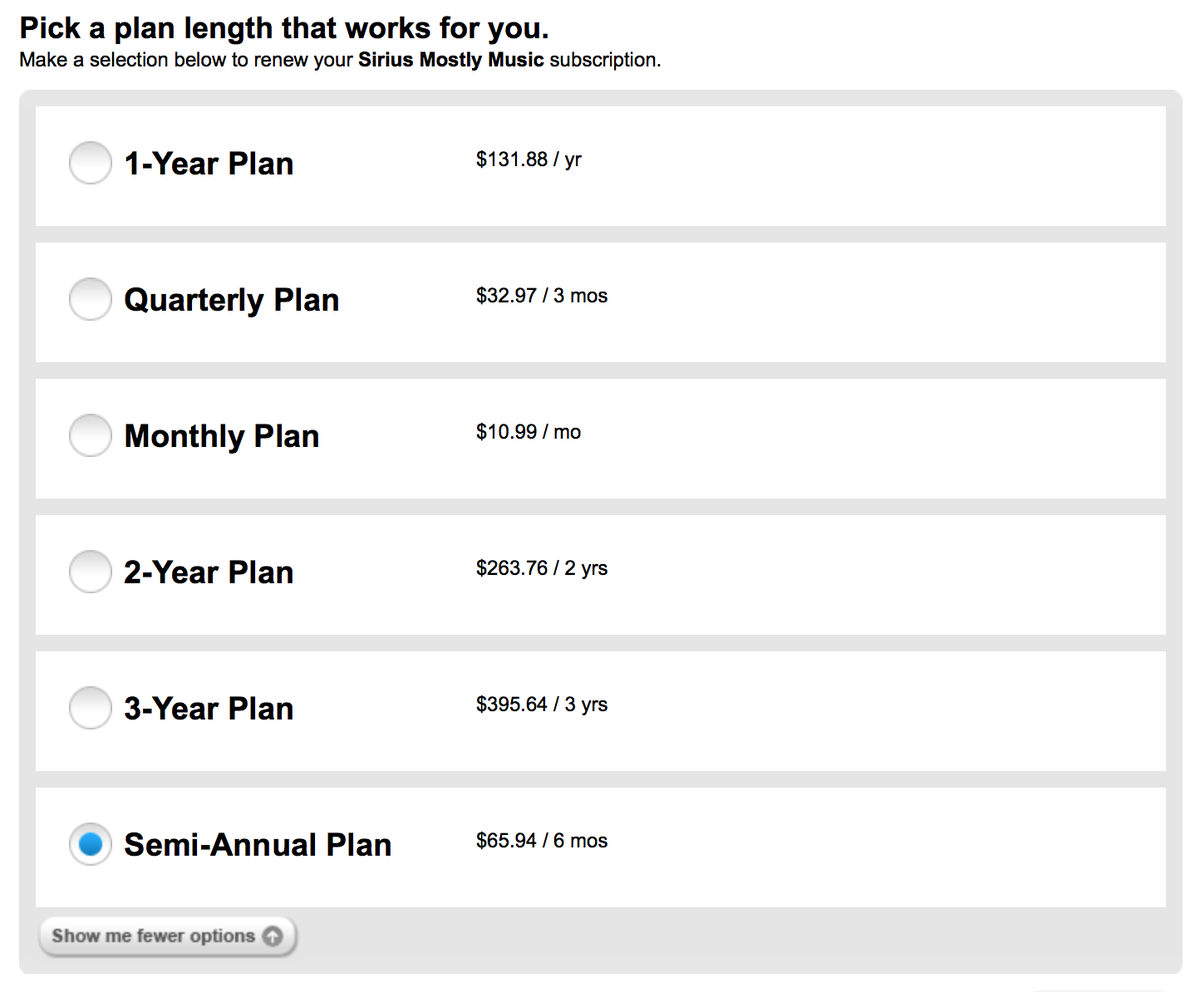Click the up-arrow icon on fewer options button
This screenshot has height=992, width=1200.
pyautogui.click(x=273, y=937)
